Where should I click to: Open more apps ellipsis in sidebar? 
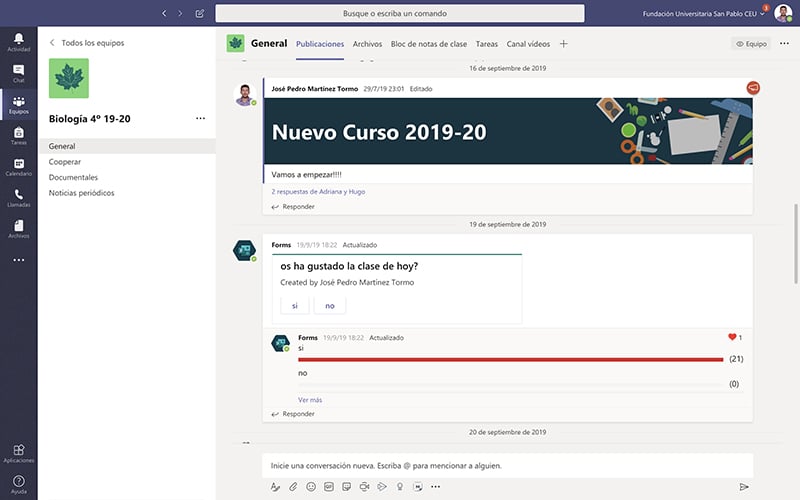(x=18, y=260)
